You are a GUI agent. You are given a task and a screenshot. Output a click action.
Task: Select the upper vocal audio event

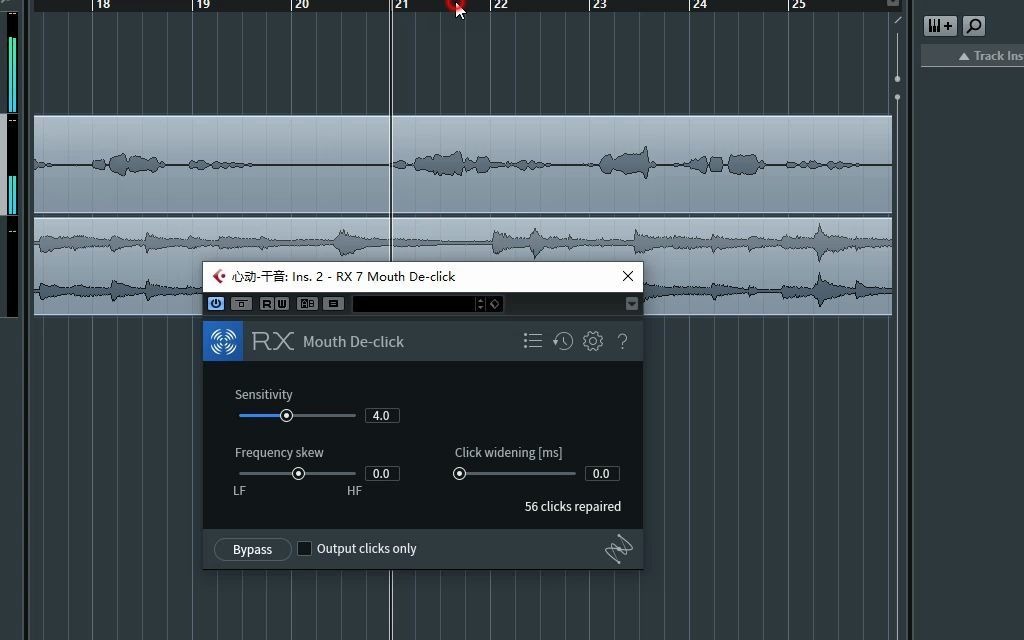[x=462, y=165]
